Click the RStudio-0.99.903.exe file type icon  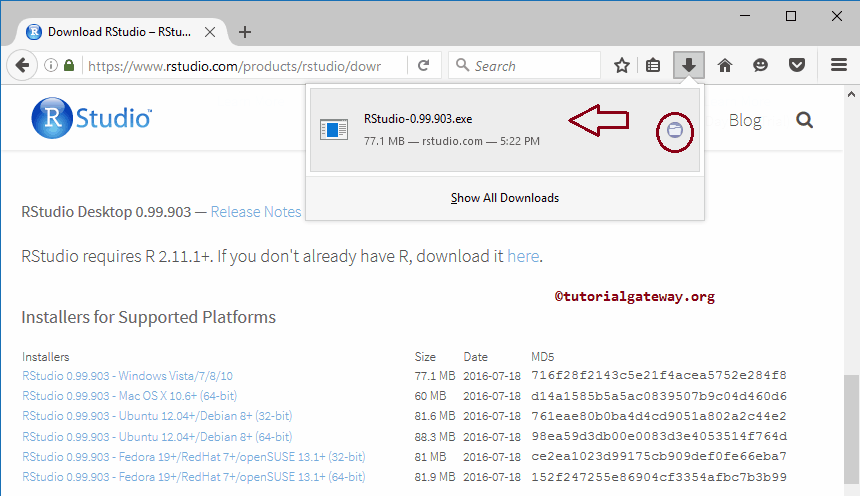[x=334, y=129]
